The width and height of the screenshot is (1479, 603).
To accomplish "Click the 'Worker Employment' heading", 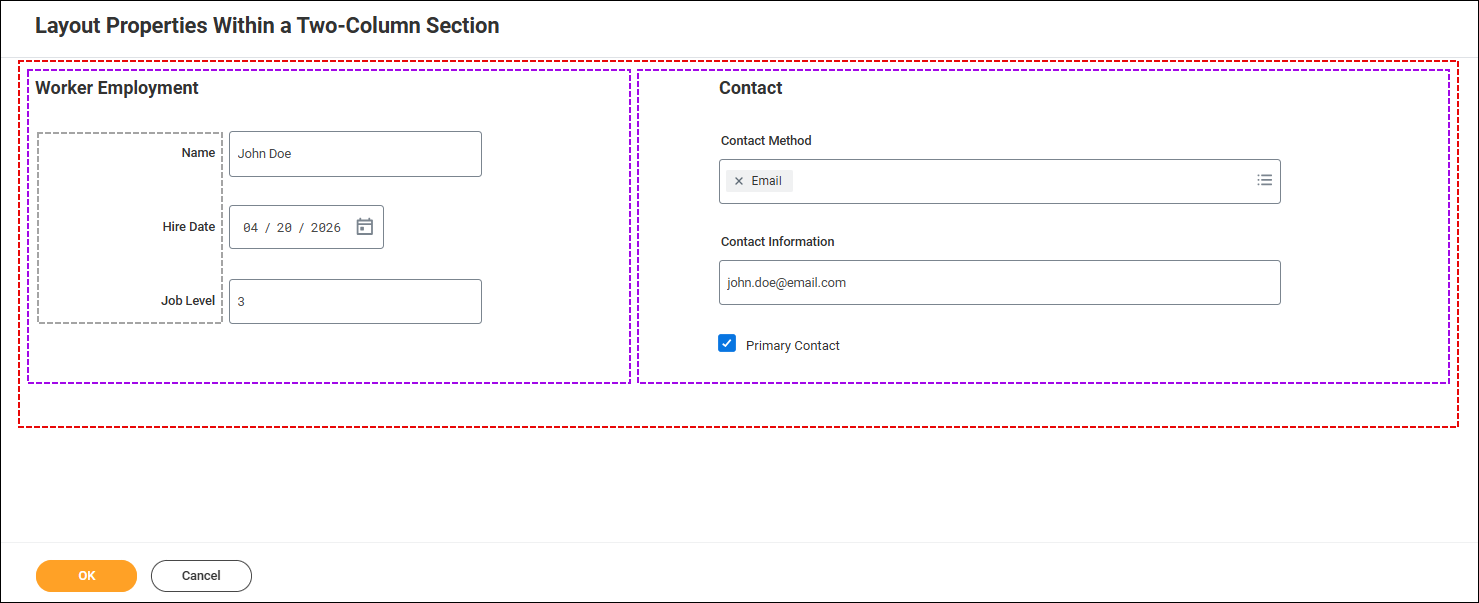I will [117, 88].
